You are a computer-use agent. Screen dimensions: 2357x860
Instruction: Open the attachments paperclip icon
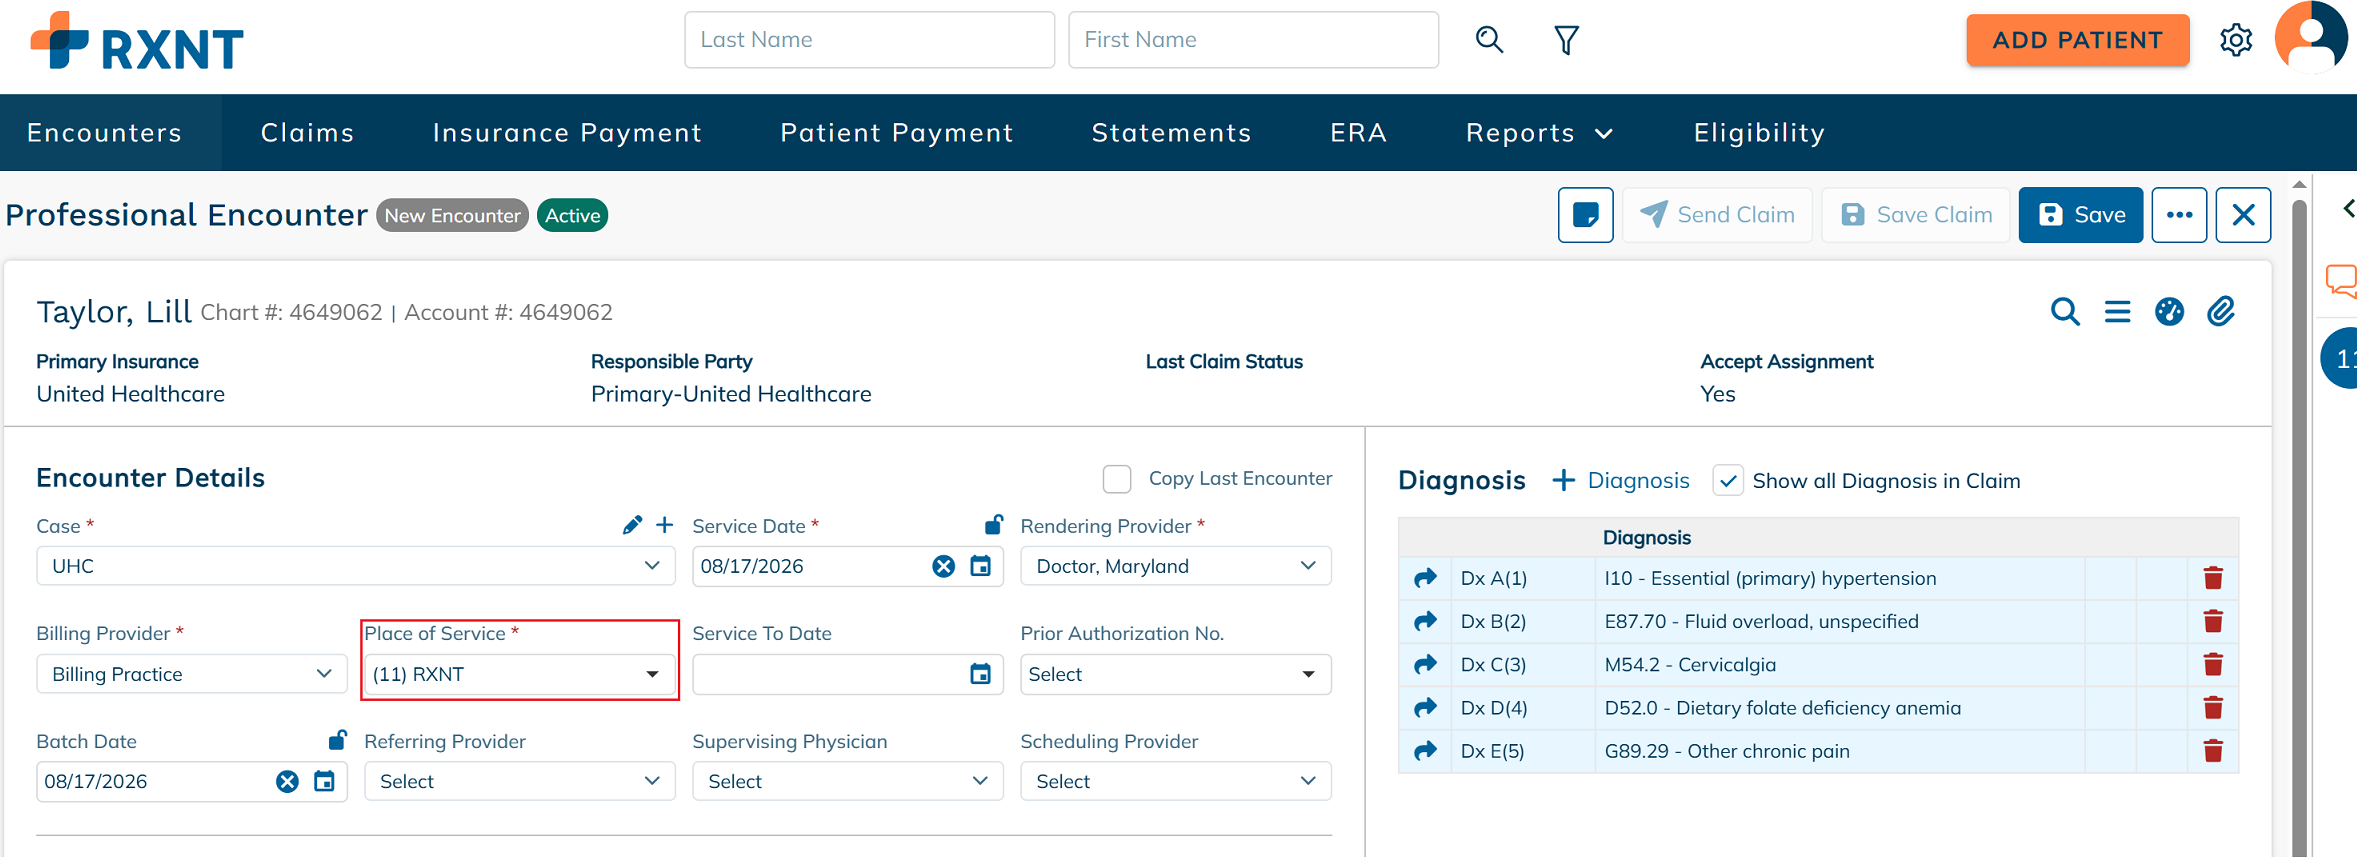[x=2221, y=312]
